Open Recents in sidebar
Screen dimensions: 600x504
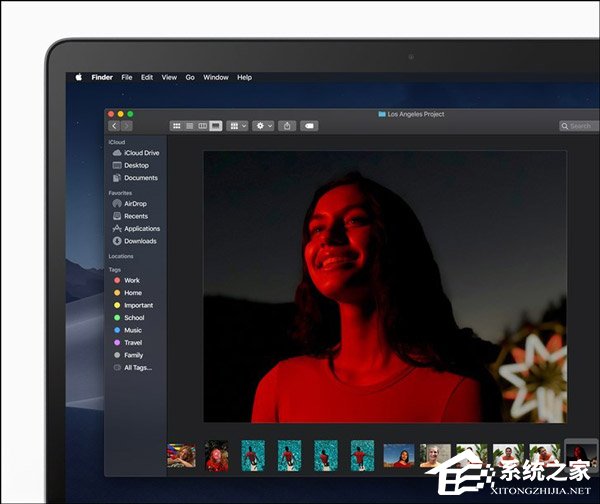point(130,216)
